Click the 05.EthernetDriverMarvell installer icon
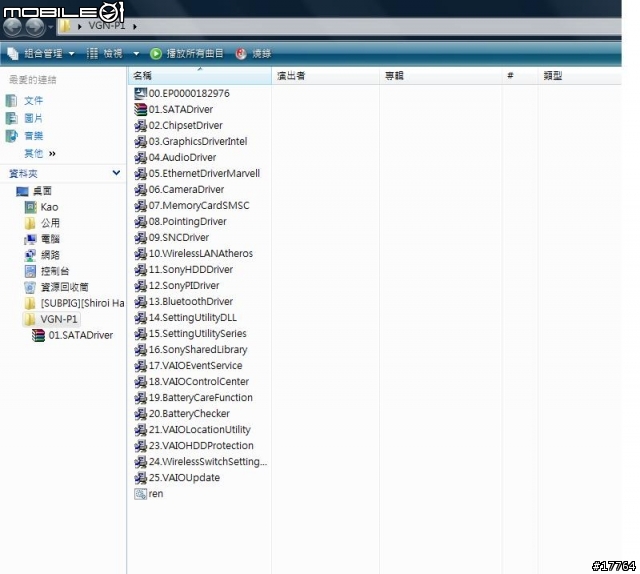 click(140, 174)
